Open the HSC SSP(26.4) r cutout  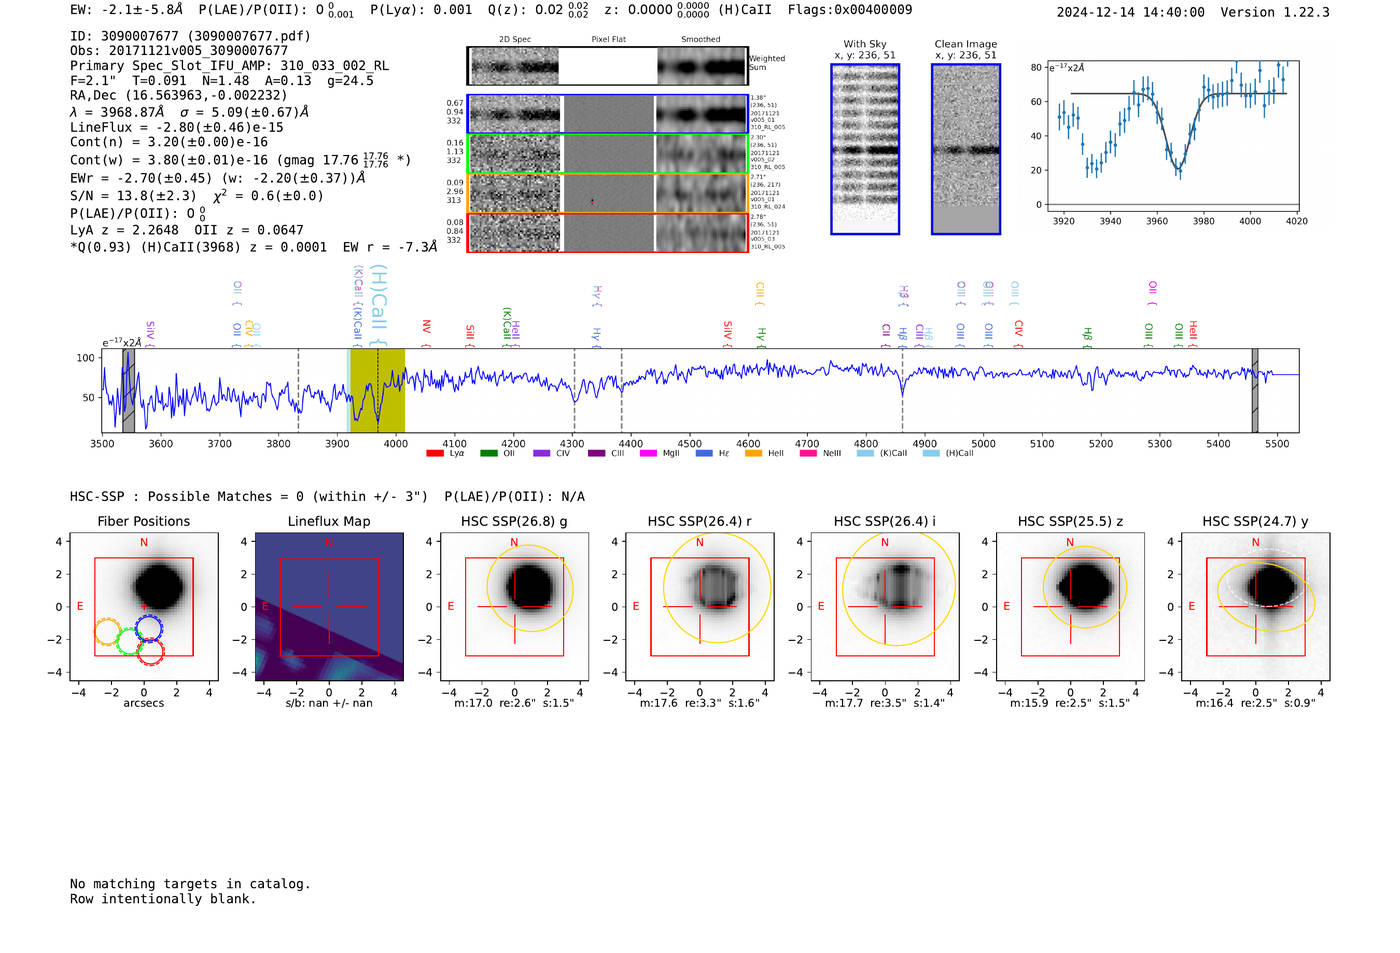[x=700, y=607]
